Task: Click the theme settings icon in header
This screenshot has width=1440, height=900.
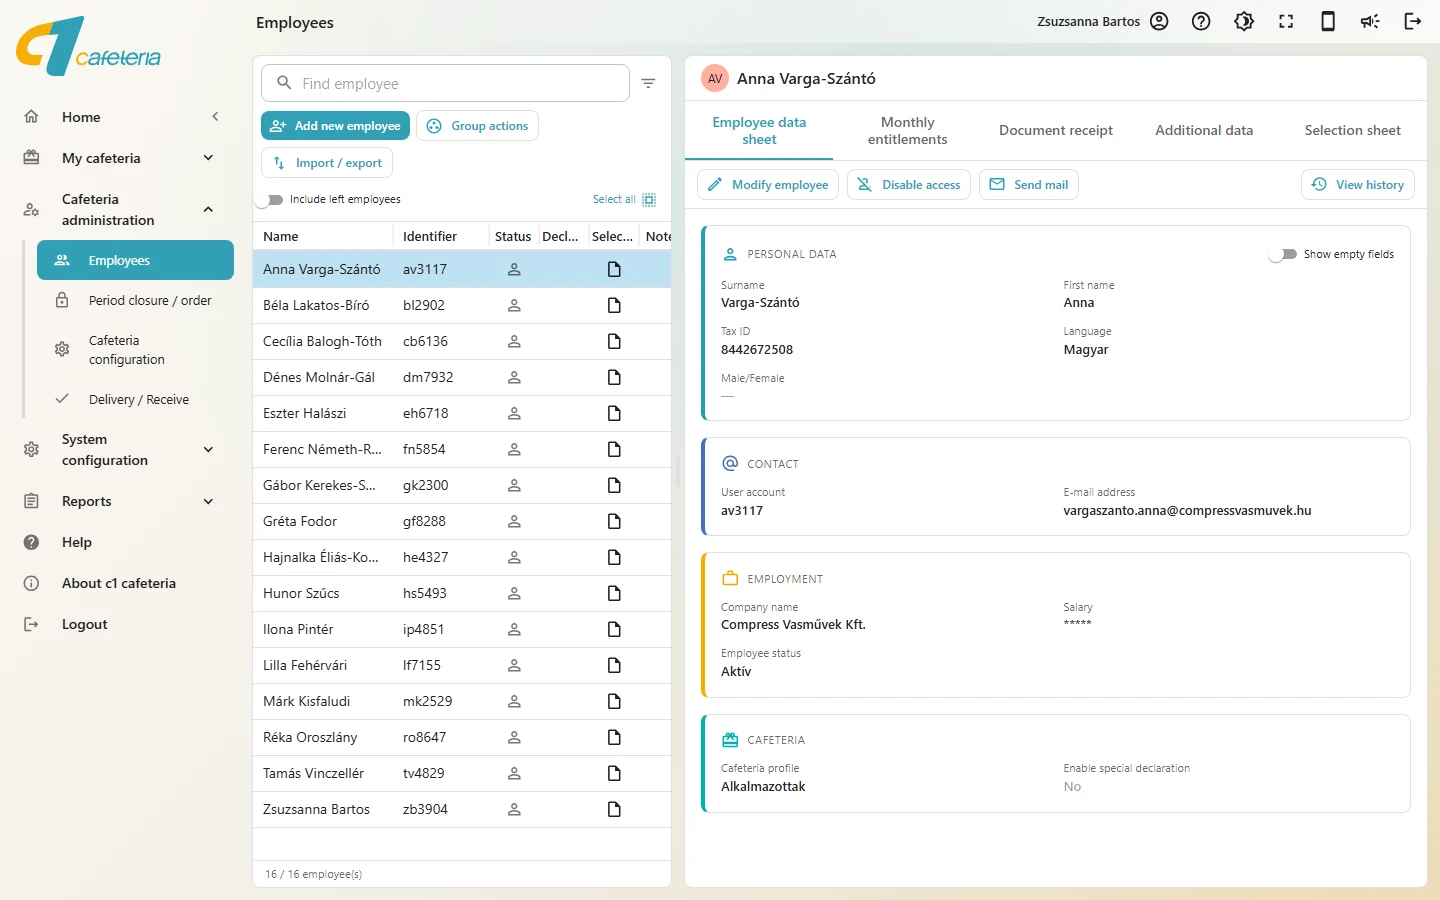Action: point(1244,21)
